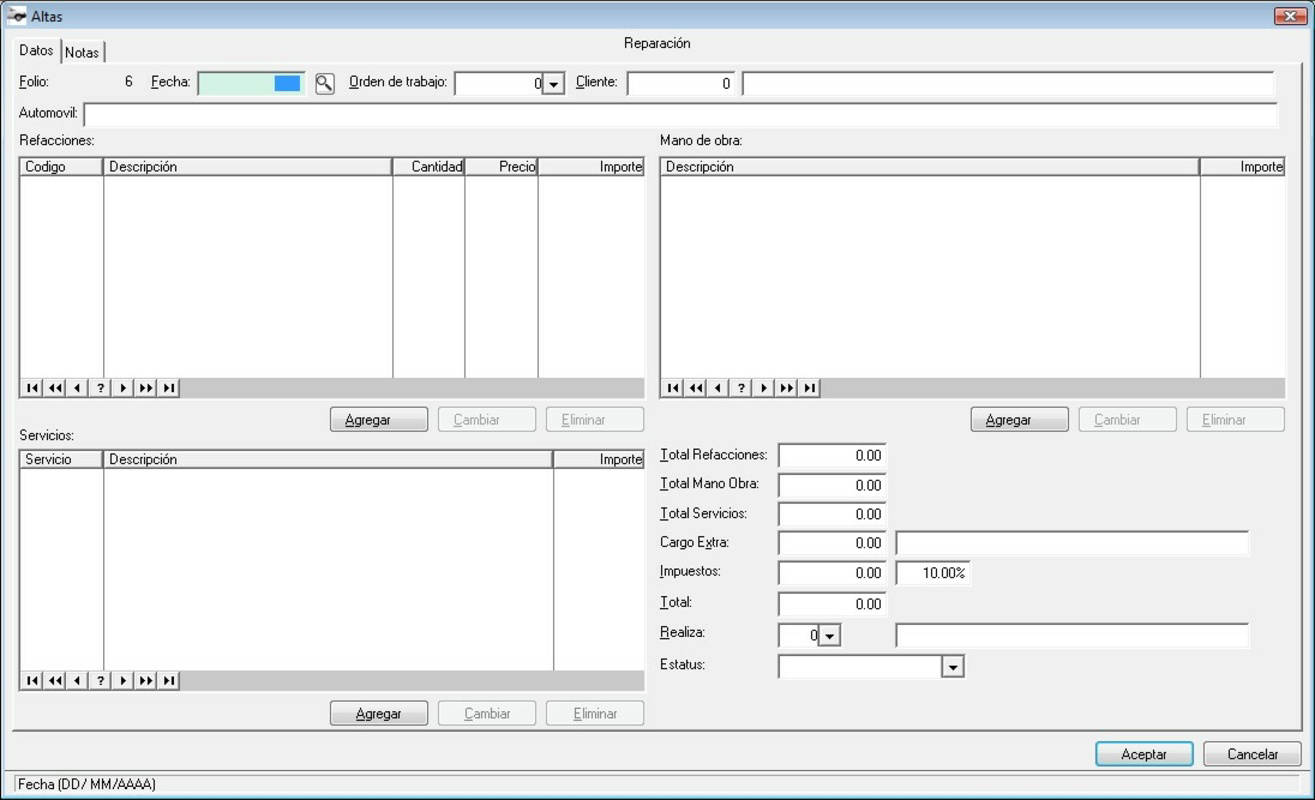
Task: Click the 10.00% tax rate field
Action: 933,573
